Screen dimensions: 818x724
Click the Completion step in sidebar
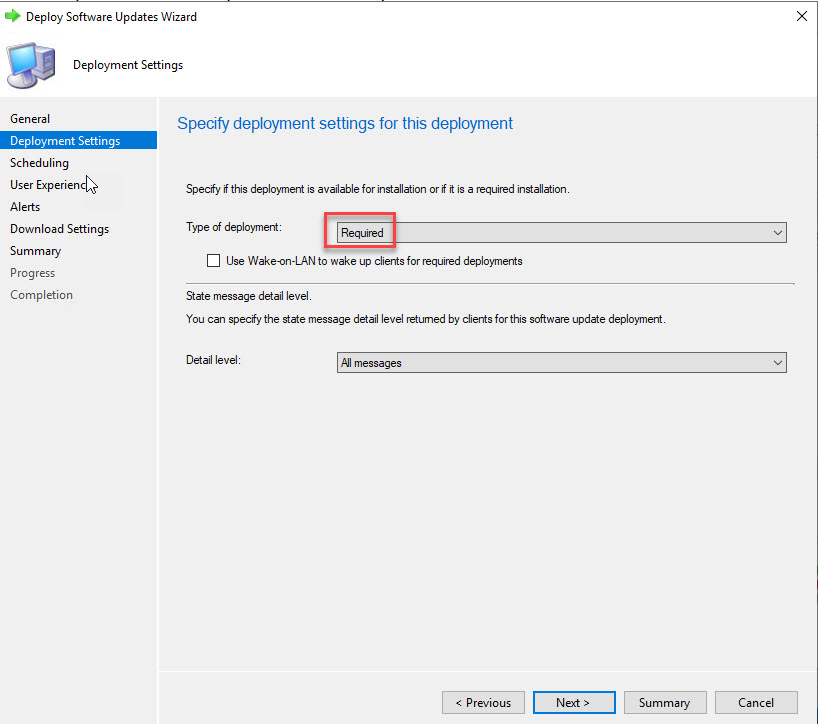pos(41,295)
